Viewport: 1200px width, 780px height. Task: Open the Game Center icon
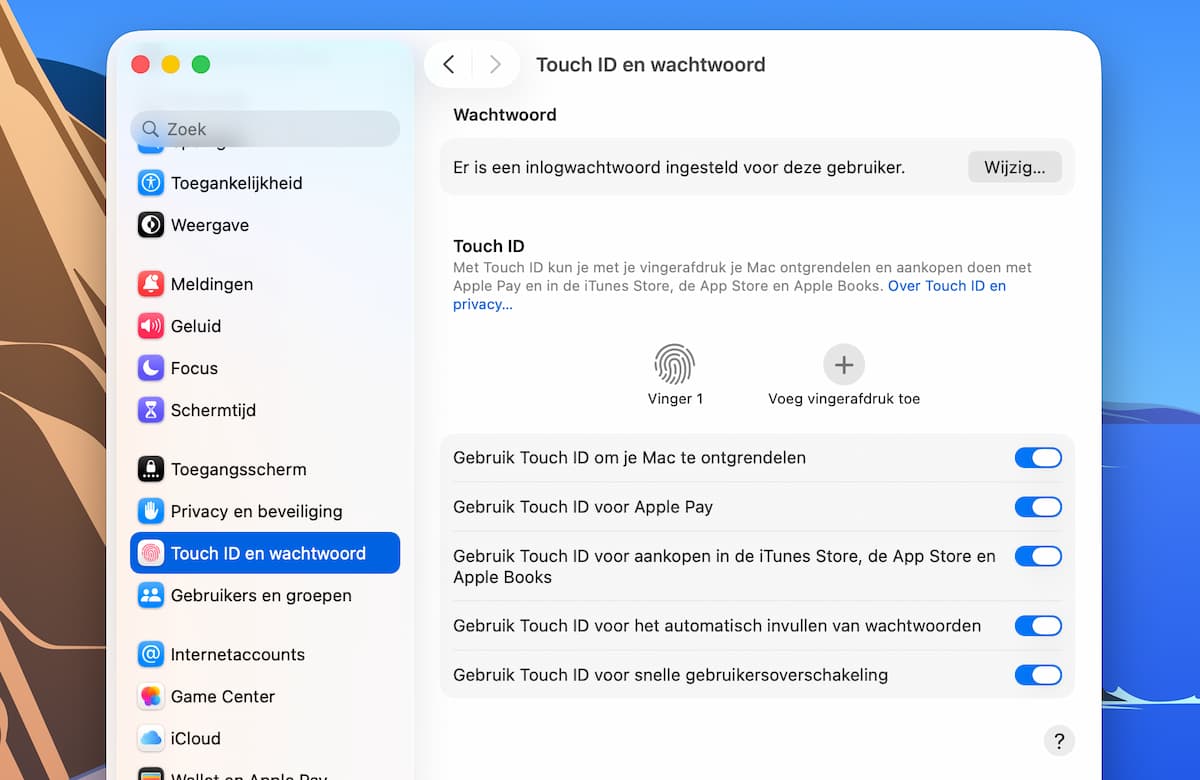pyautogui.click(x=151, y=696)
